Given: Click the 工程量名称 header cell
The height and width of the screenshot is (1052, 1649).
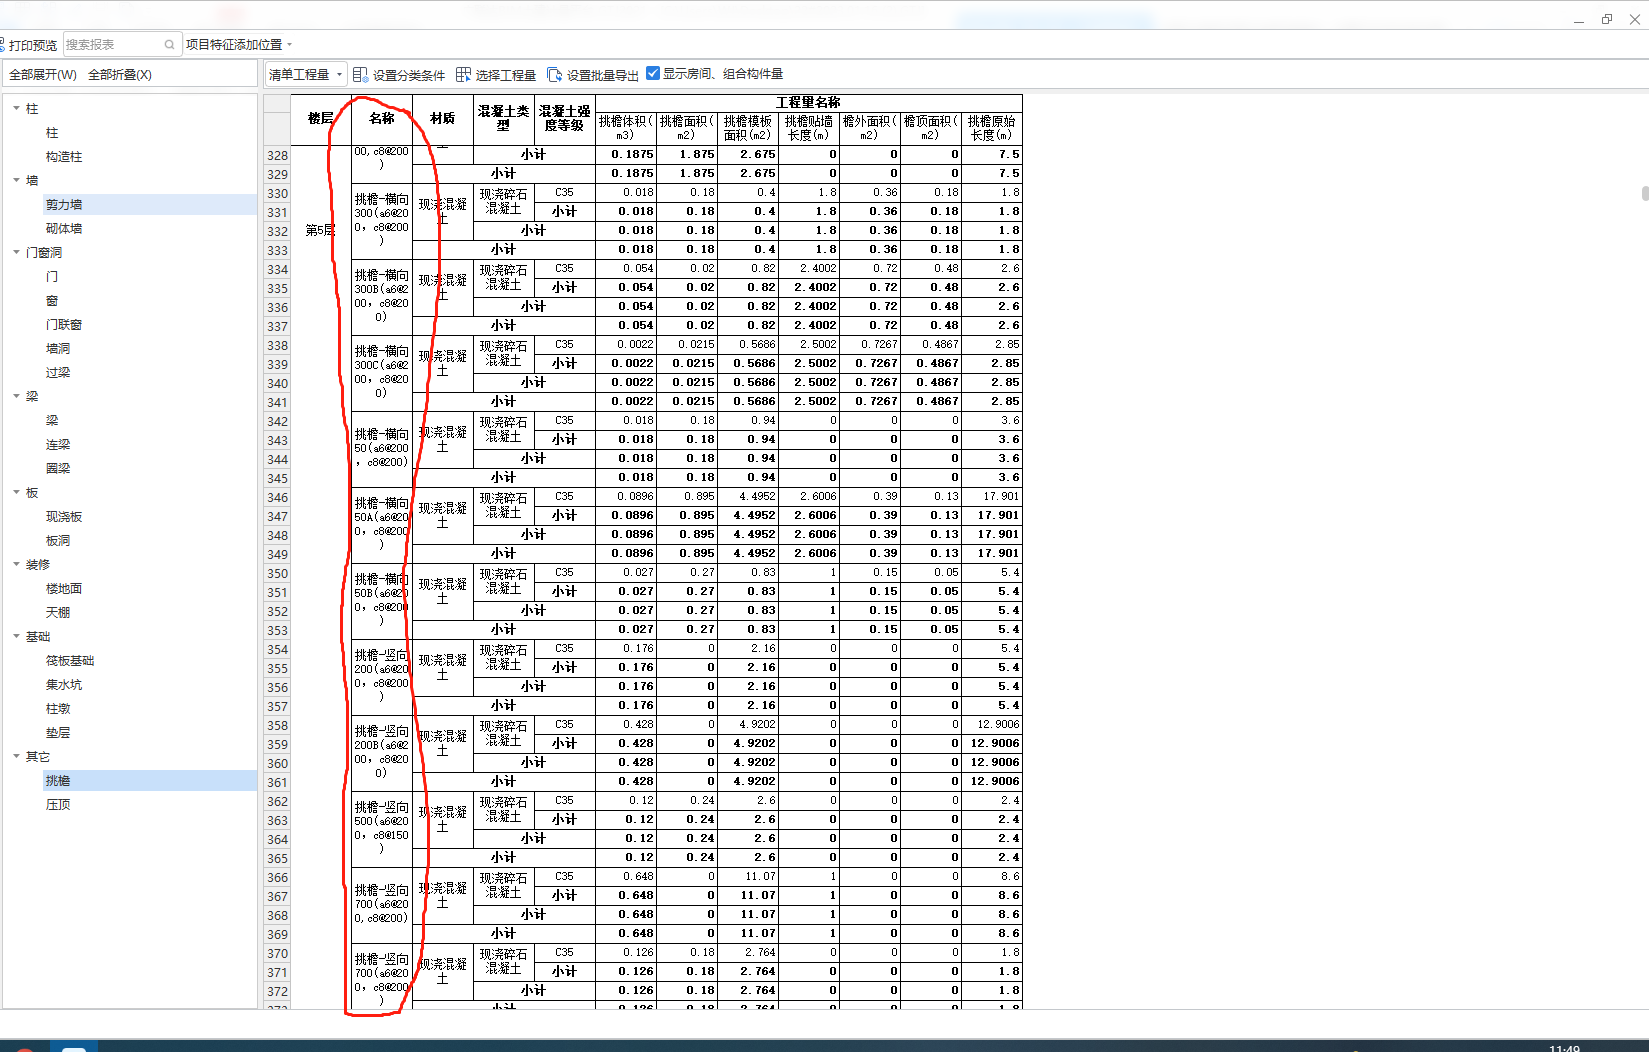Looking at the screenshot, I should pos(809,103).
